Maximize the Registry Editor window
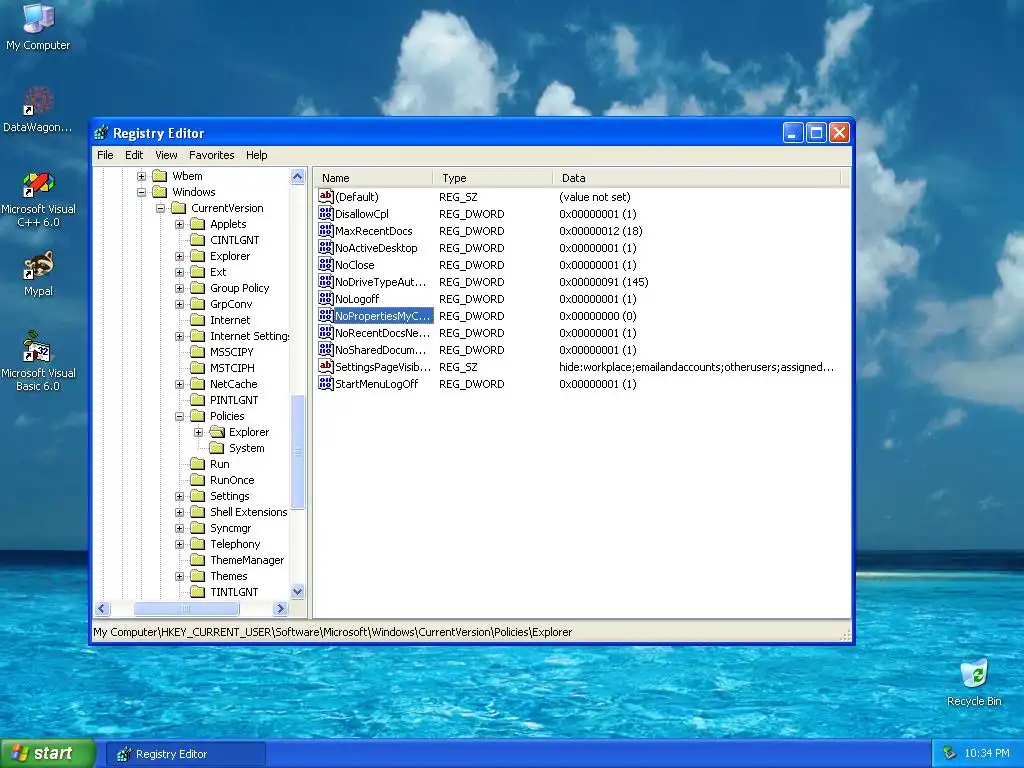 [816, 133]
